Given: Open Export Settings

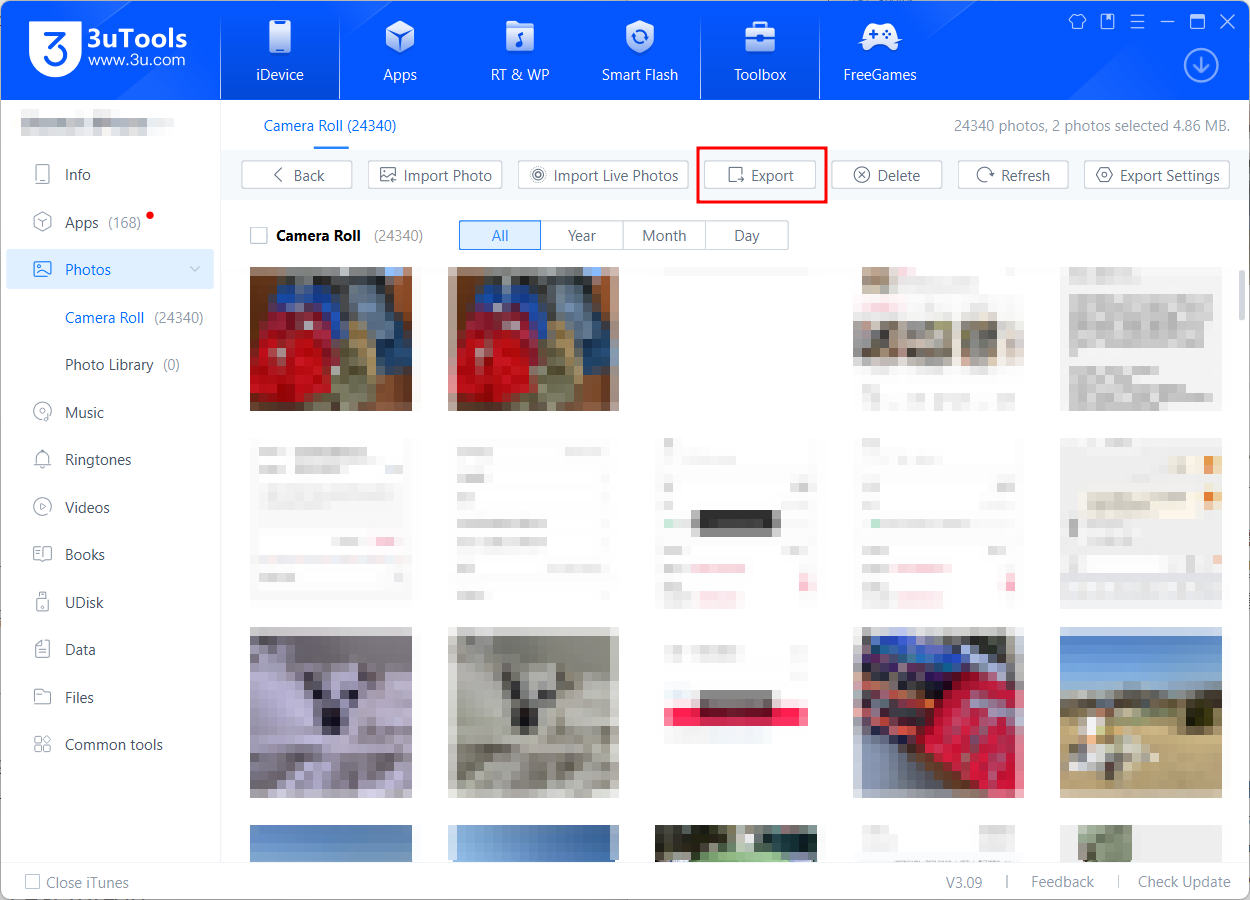Looking at the screenshot, I should (1156, 174).
